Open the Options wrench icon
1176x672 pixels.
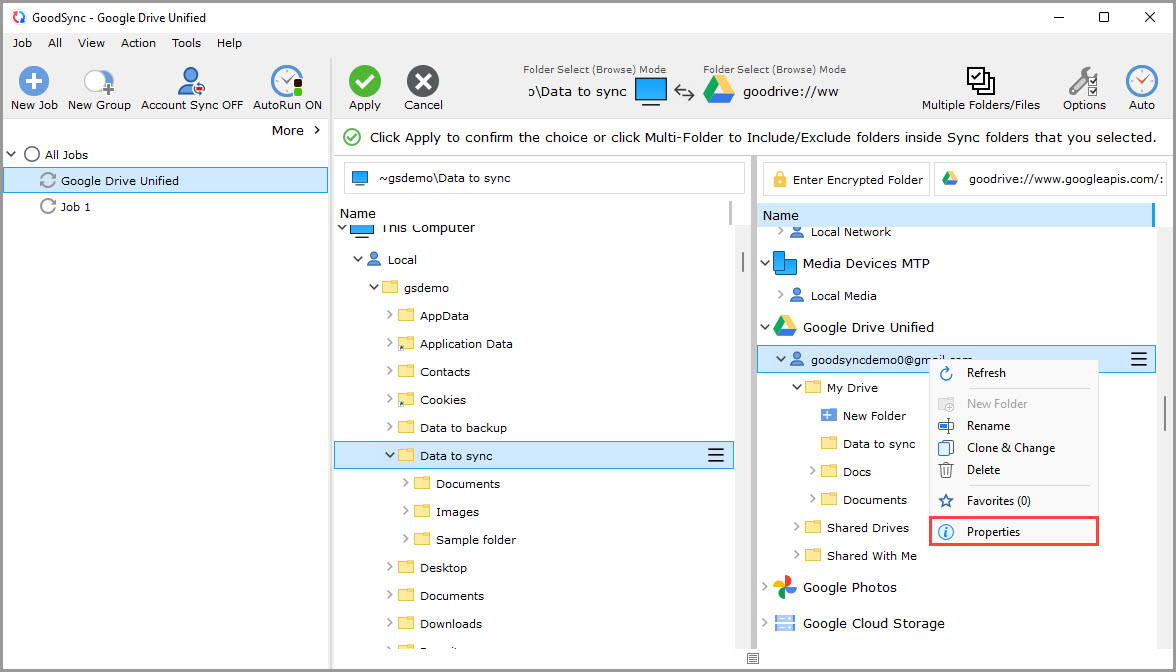(1084, 81)
